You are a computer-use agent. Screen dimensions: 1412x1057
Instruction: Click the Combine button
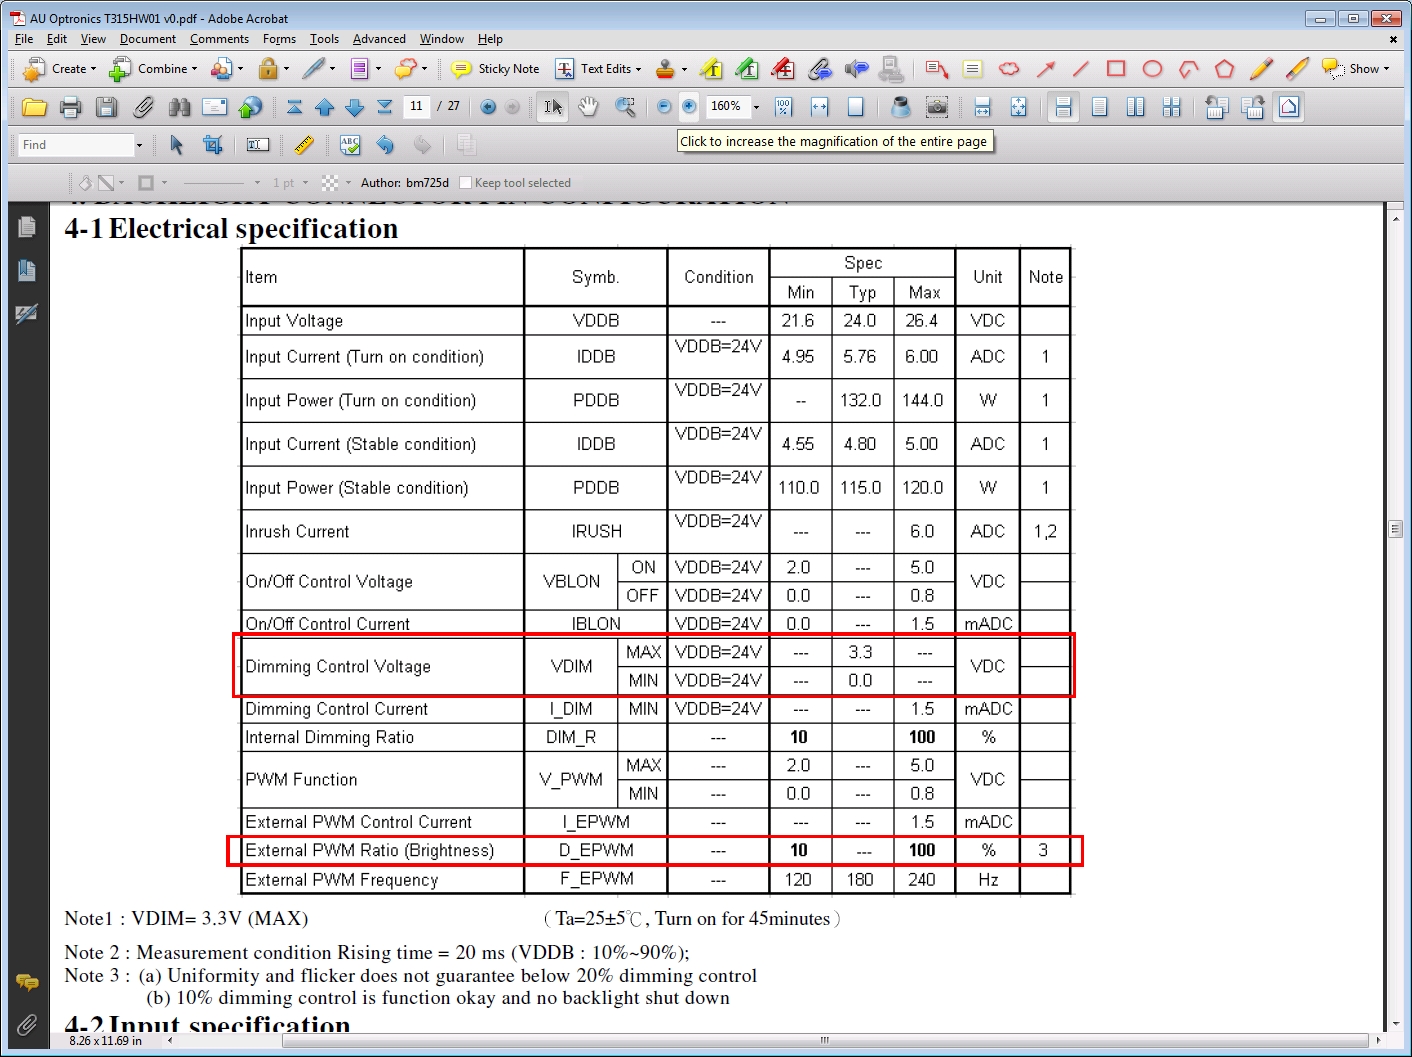click(153, 69)
